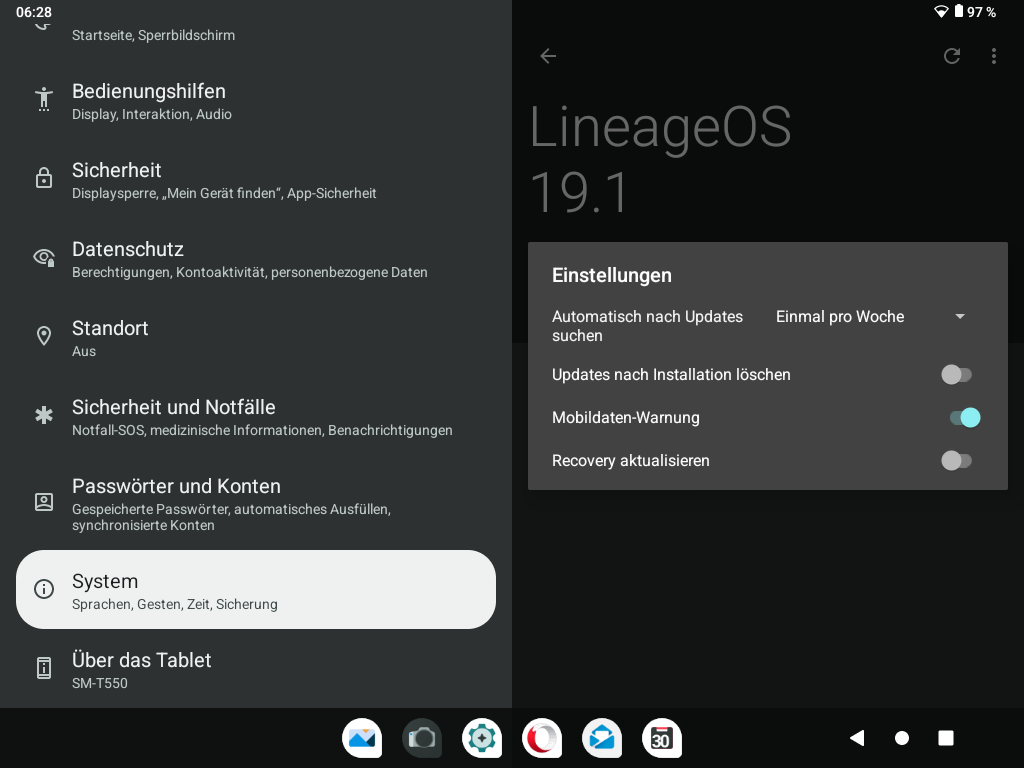Click the dropdown arrow for update frequency
The height and width of the screenshot is (768, 1024).
pos(960,317)
